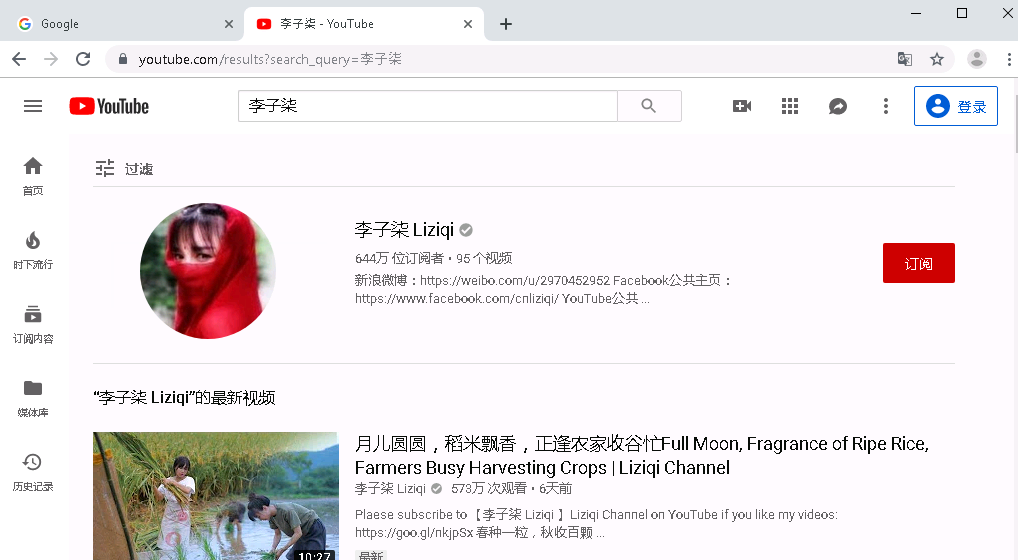This screenshot has height=560, width=1018.
Task: Click into the YouTube search field
Action: [x=427, y=106]
